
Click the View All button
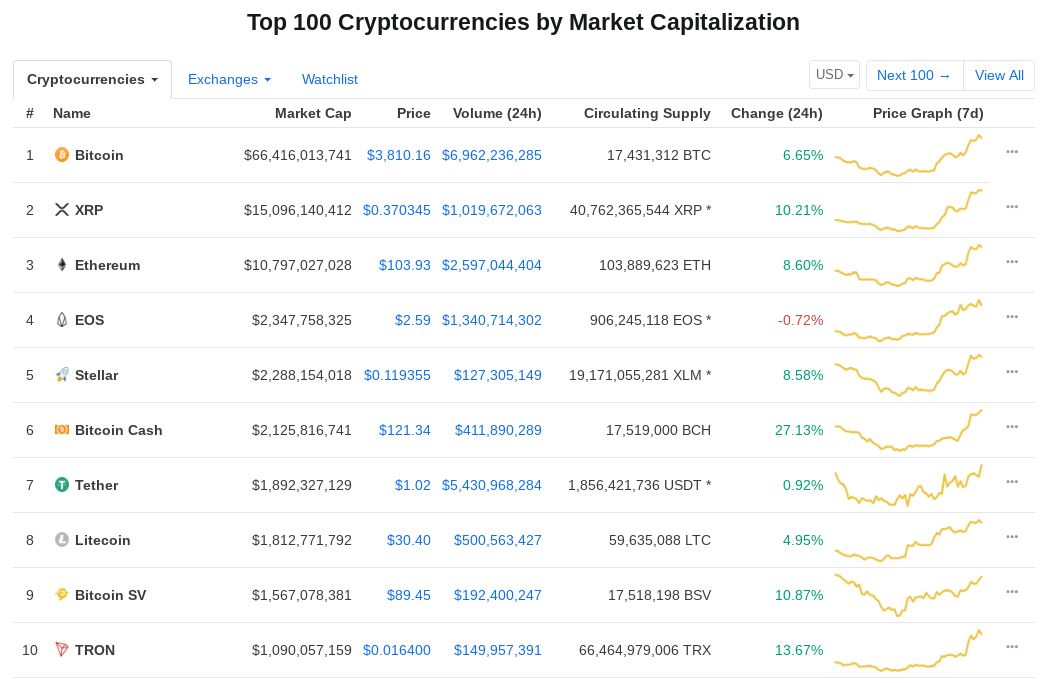pos(999,75)
